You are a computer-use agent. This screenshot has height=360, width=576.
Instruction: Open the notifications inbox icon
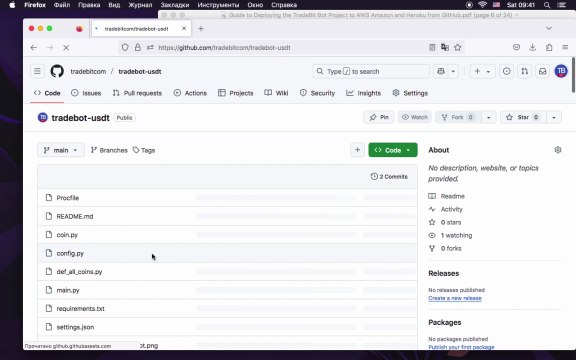tap(543, 71)
